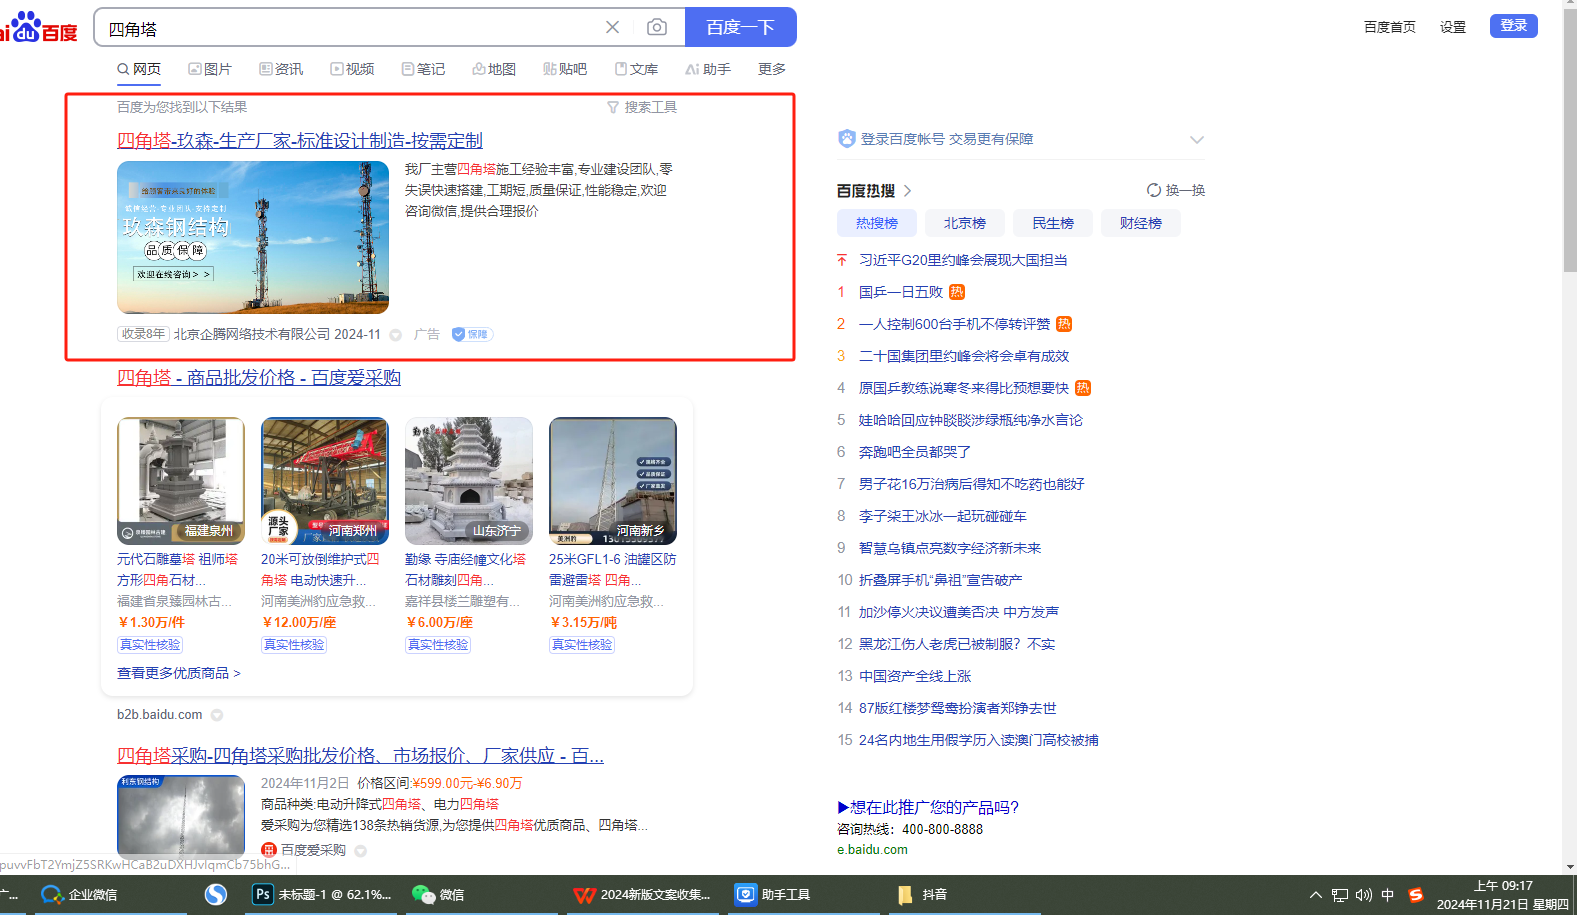Open the 四角塔-玖森 ad result title
This screenshot has height=915, width=1577.
tap(300, 141)
